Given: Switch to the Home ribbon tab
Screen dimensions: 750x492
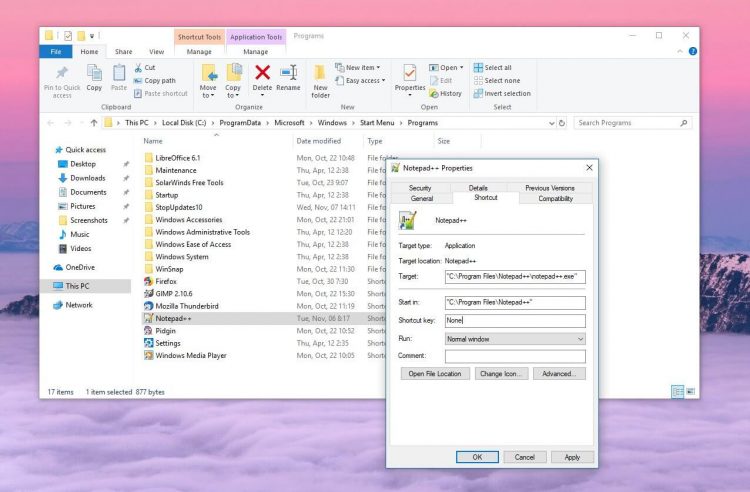Looking at the screenshot, I should (x=89, y=52).
